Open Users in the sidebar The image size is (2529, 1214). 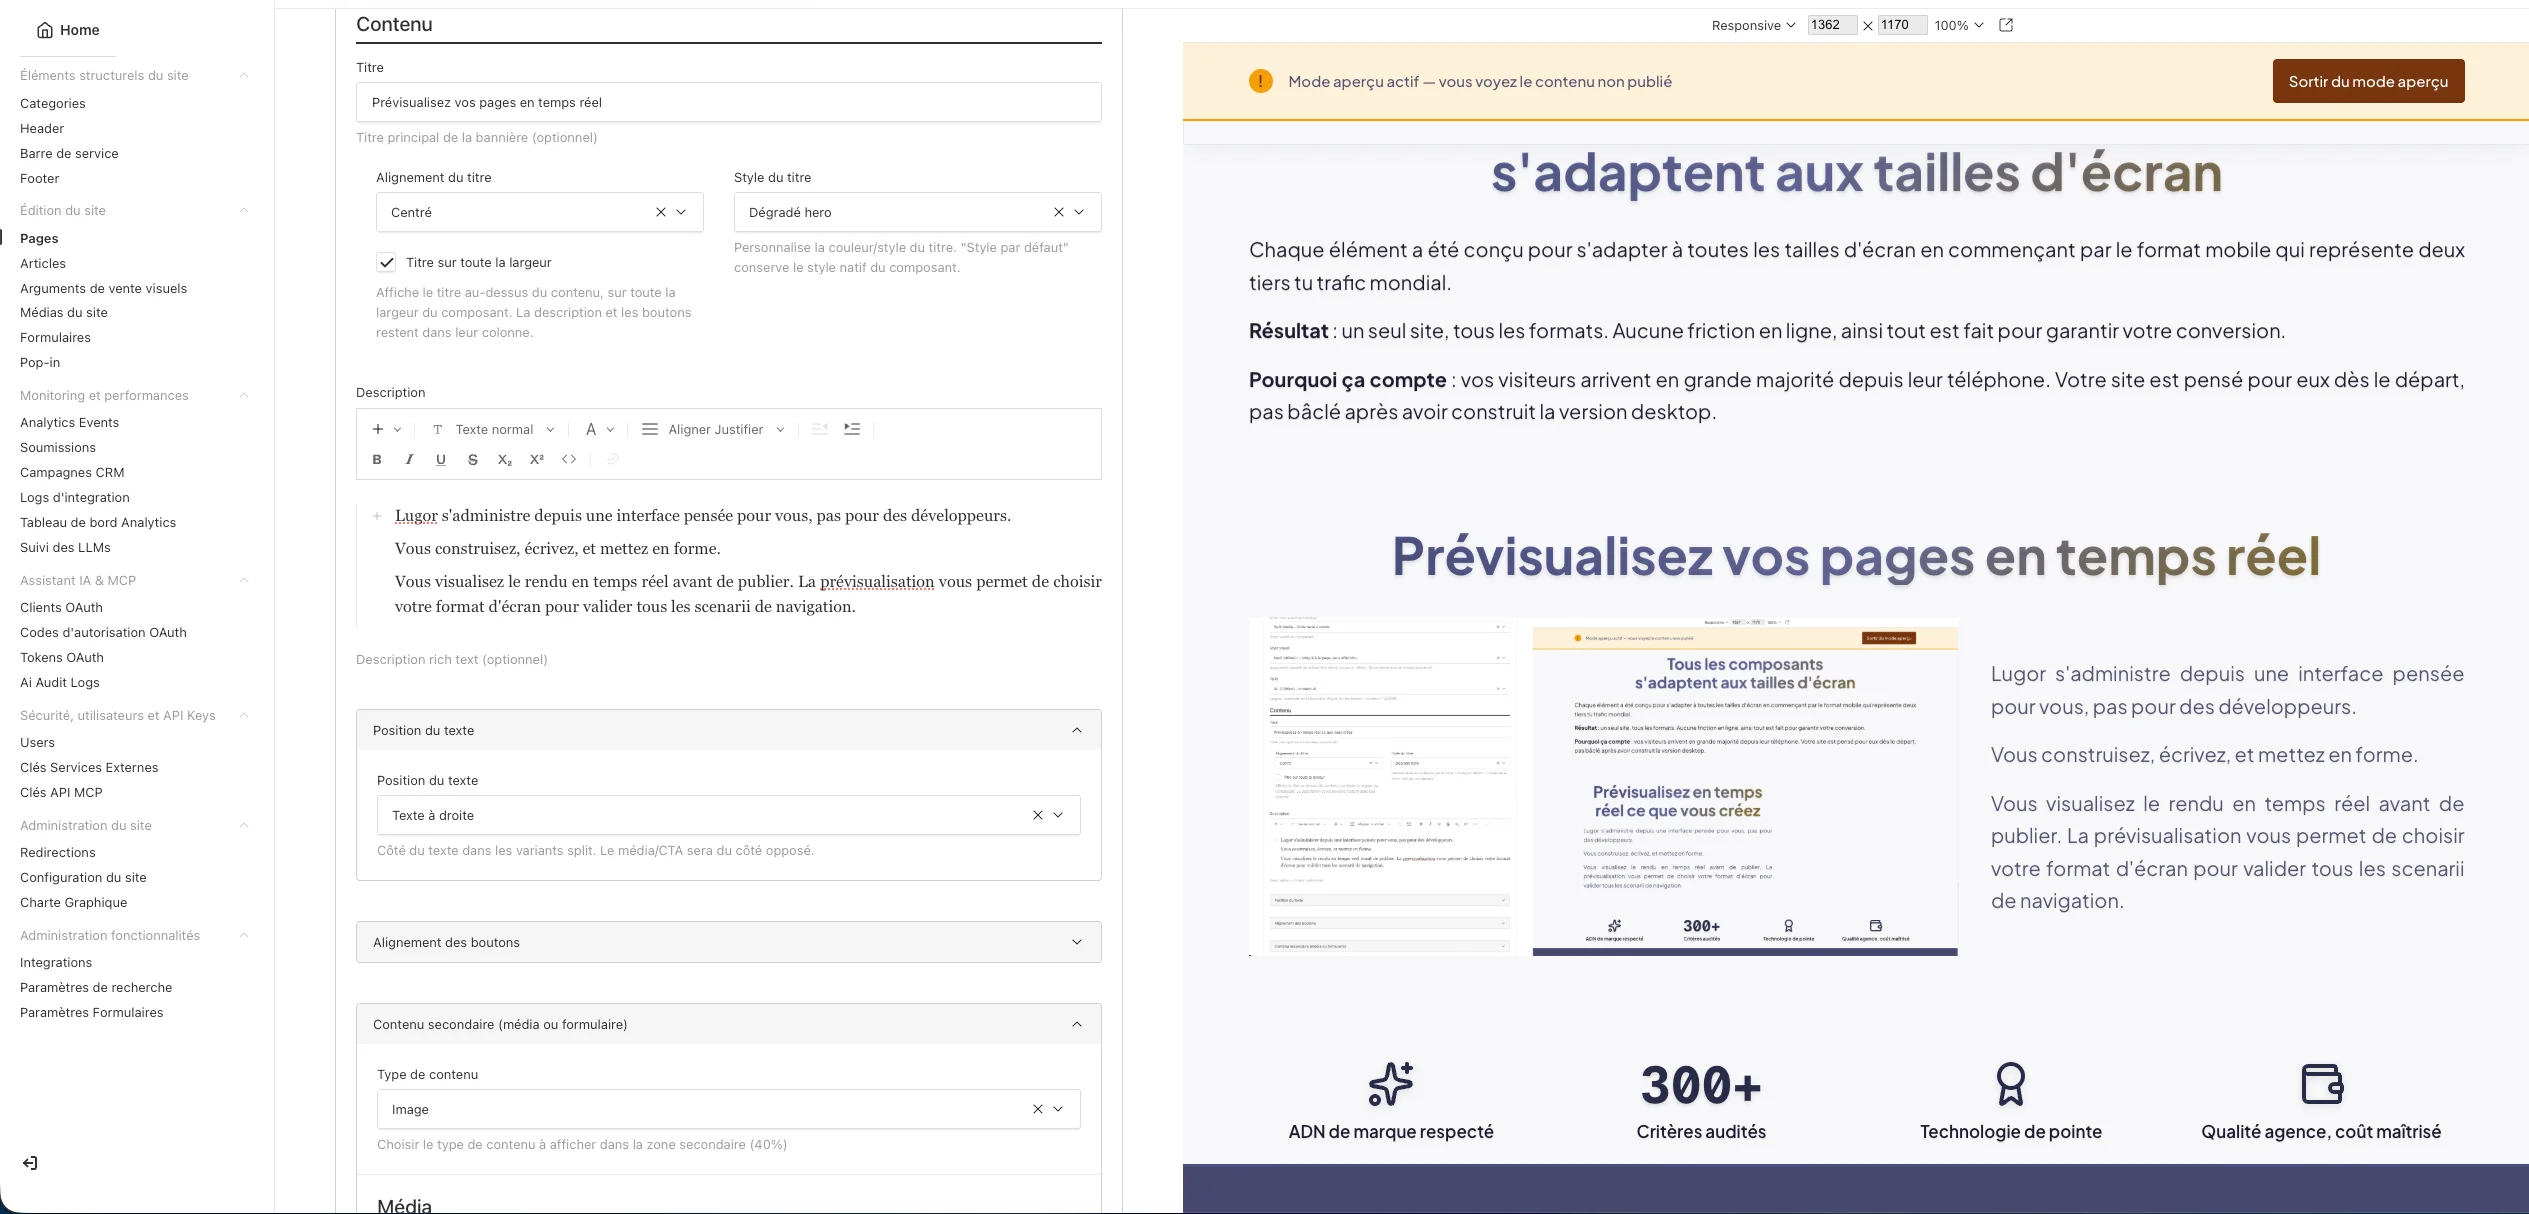[x=37, y=742]
